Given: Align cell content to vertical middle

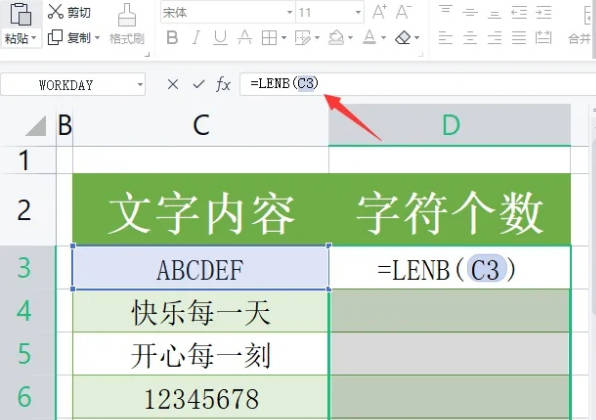Looking at the screenshot, I should click(x=470, y=12).
